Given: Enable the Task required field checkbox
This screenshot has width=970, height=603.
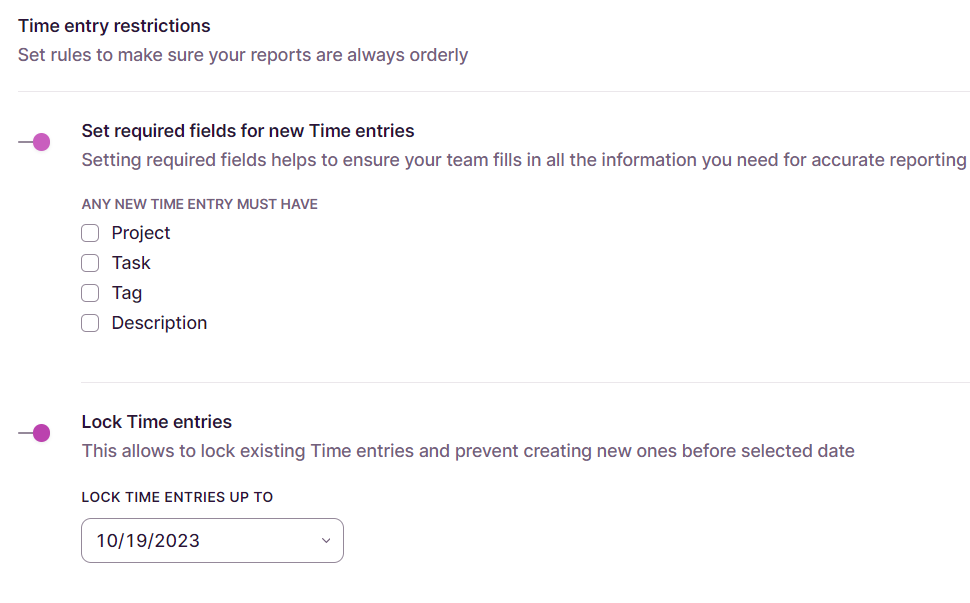Looking at the screenshot, I should coord(90,263).
